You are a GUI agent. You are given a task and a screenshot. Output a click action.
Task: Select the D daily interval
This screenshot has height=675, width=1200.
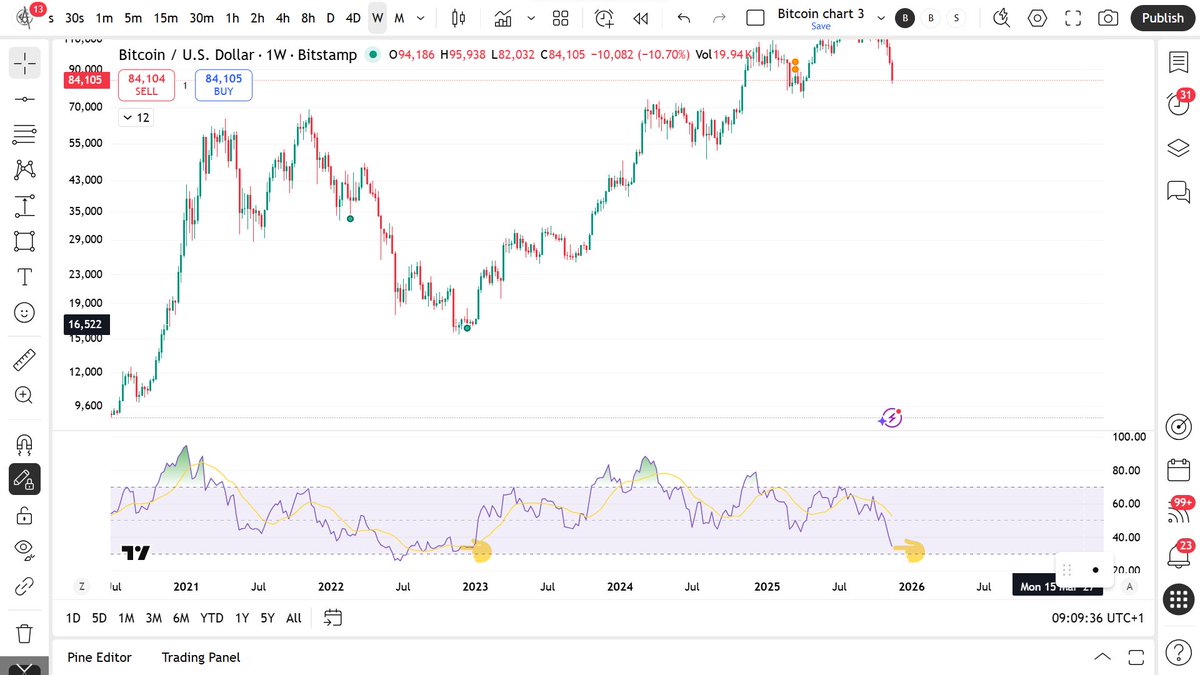click(330, 18)
